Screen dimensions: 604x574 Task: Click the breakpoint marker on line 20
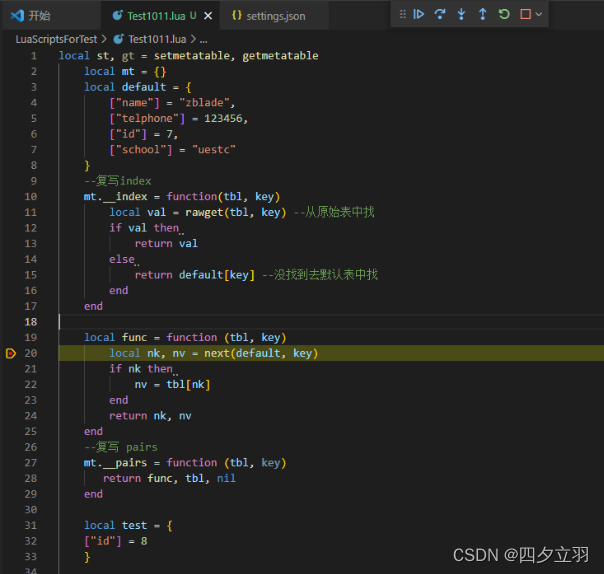click(11, 353)
